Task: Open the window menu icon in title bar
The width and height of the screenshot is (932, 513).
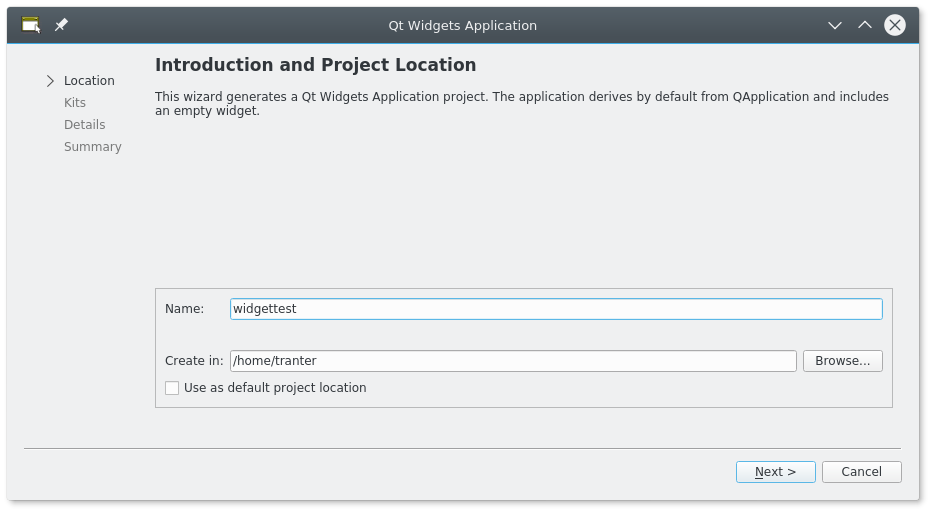Action: click(x=31, y=25)
